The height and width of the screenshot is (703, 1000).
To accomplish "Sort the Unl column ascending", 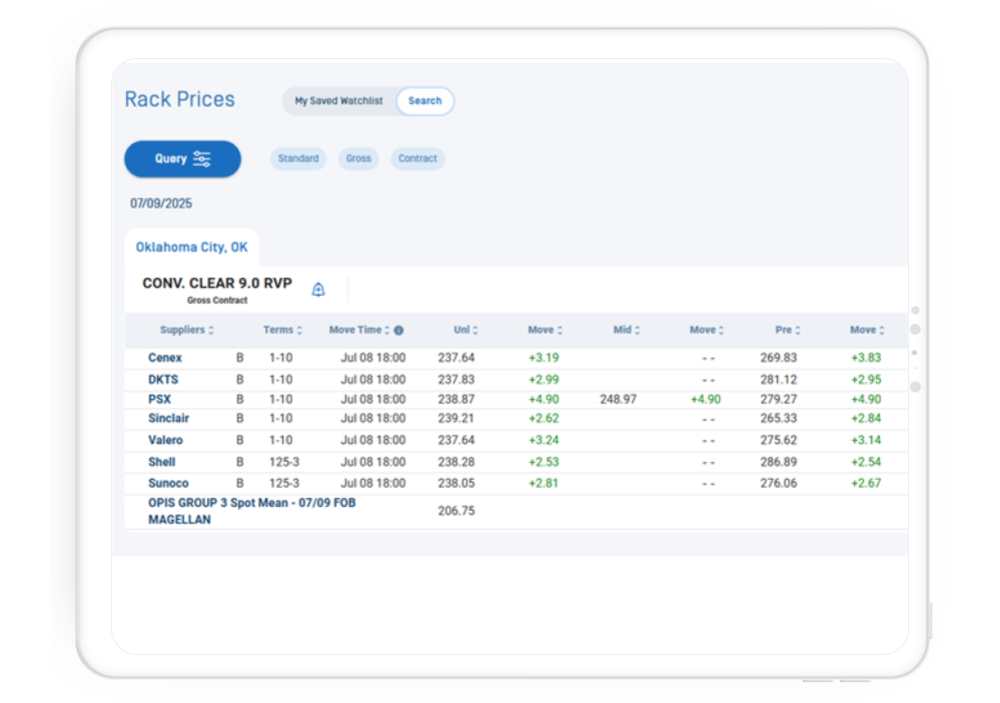I will click(475, 330).
